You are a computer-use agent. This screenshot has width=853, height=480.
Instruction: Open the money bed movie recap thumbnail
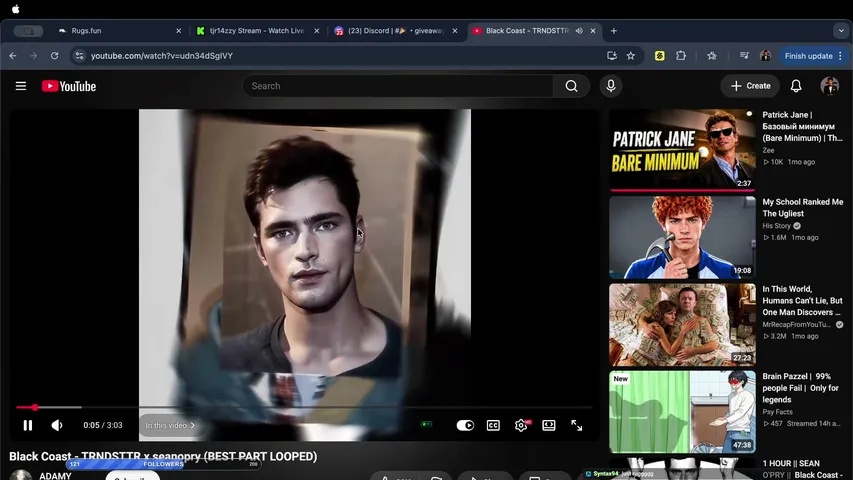click(x=682, y=324)
